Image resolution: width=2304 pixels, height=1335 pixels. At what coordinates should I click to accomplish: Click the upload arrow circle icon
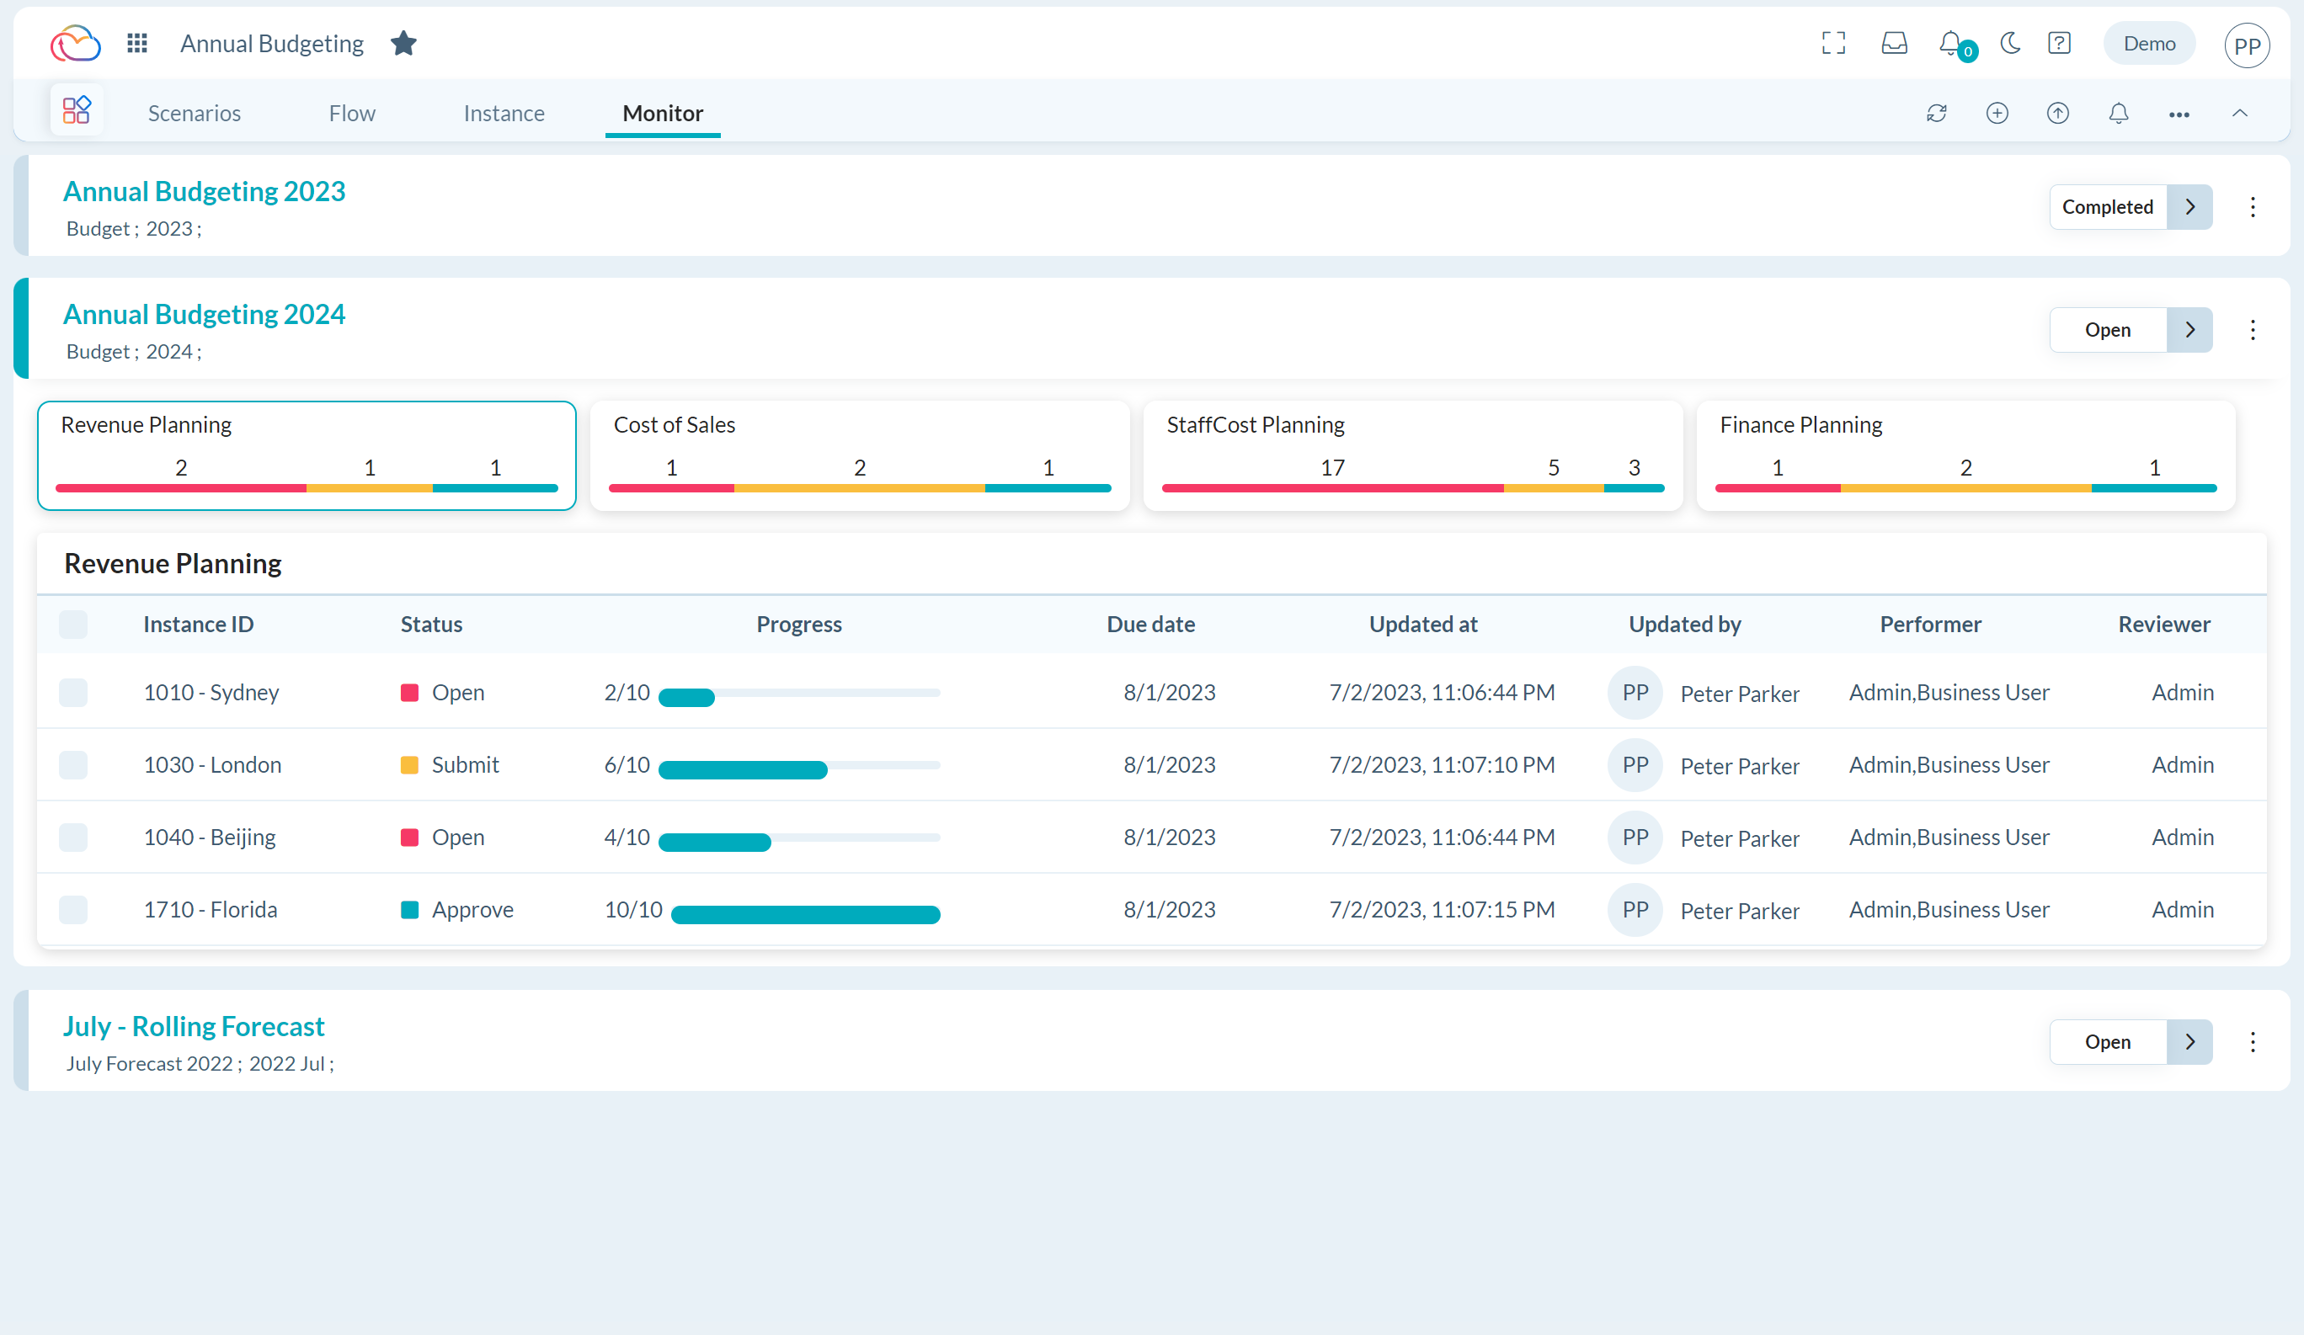[x=2058, y=113]
